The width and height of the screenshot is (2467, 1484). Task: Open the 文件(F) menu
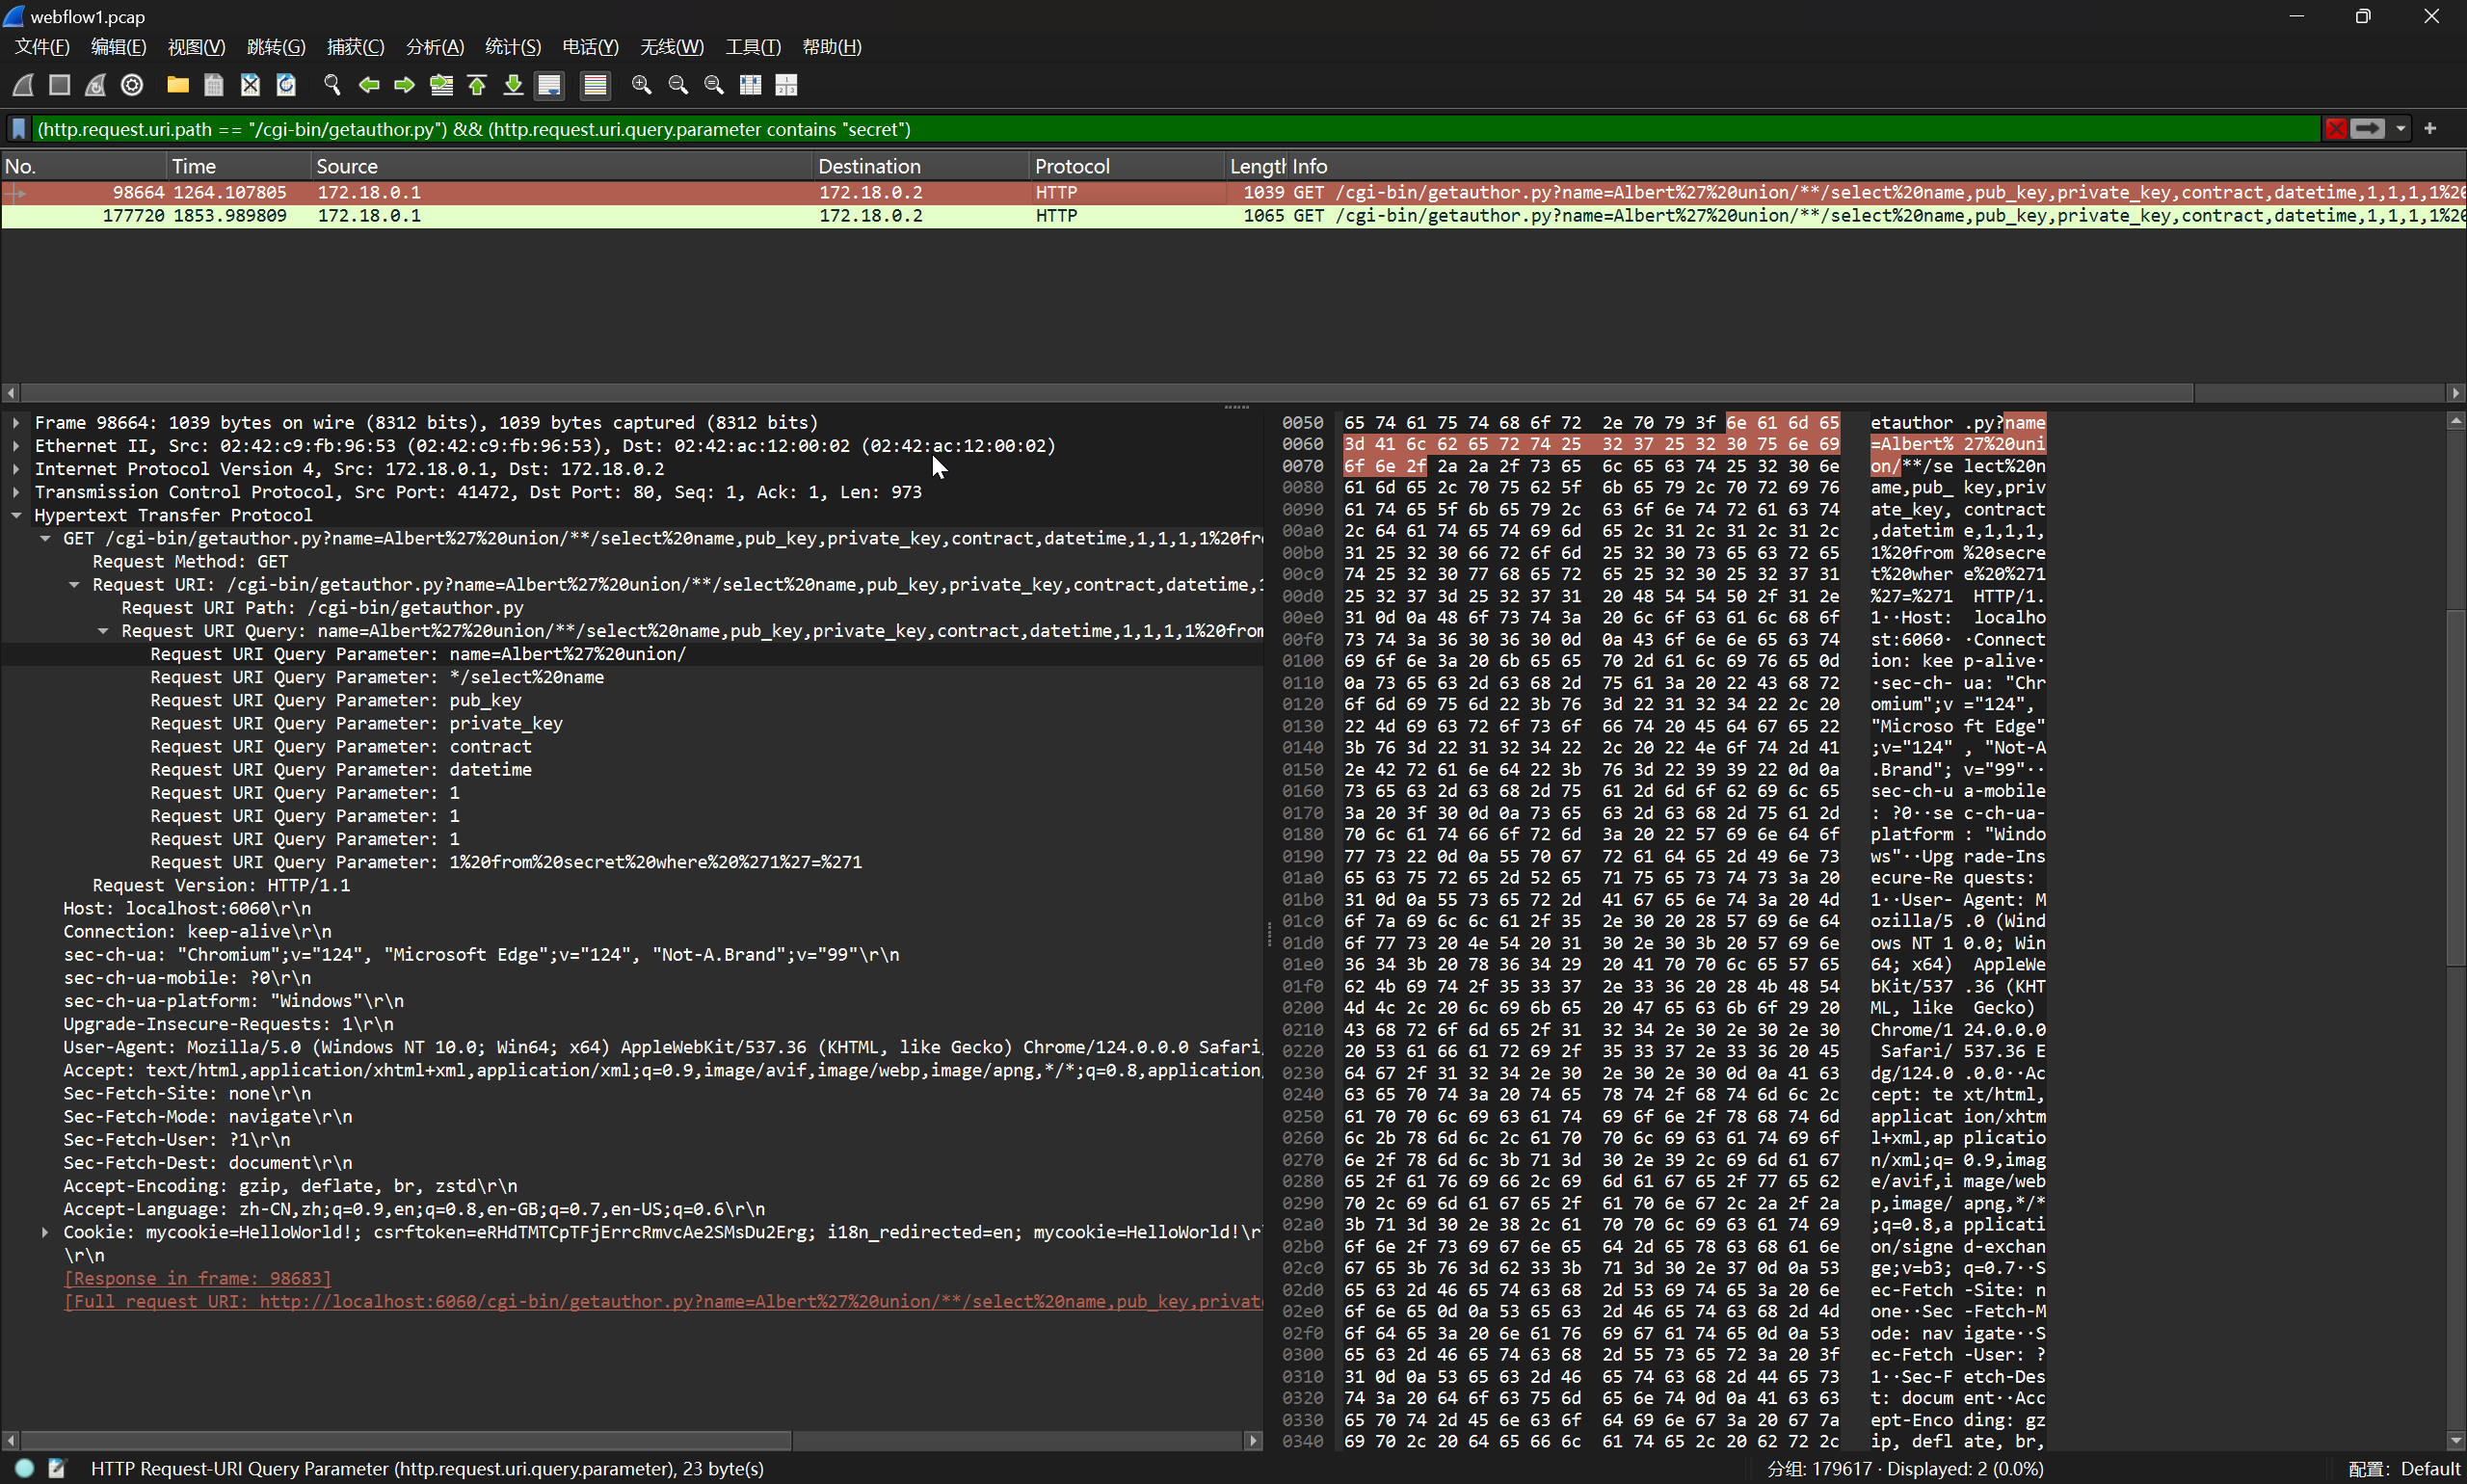coord(42,47)
